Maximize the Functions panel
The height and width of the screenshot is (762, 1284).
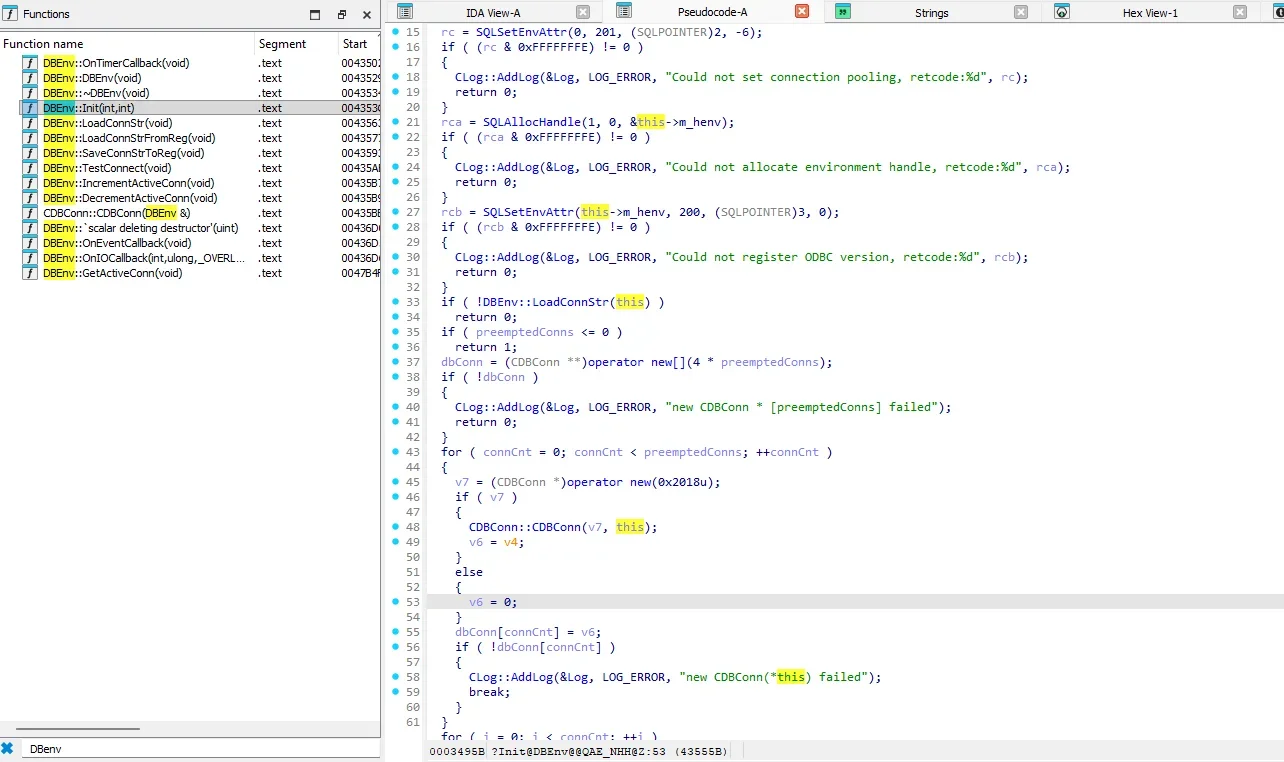(x=315, y=15)
